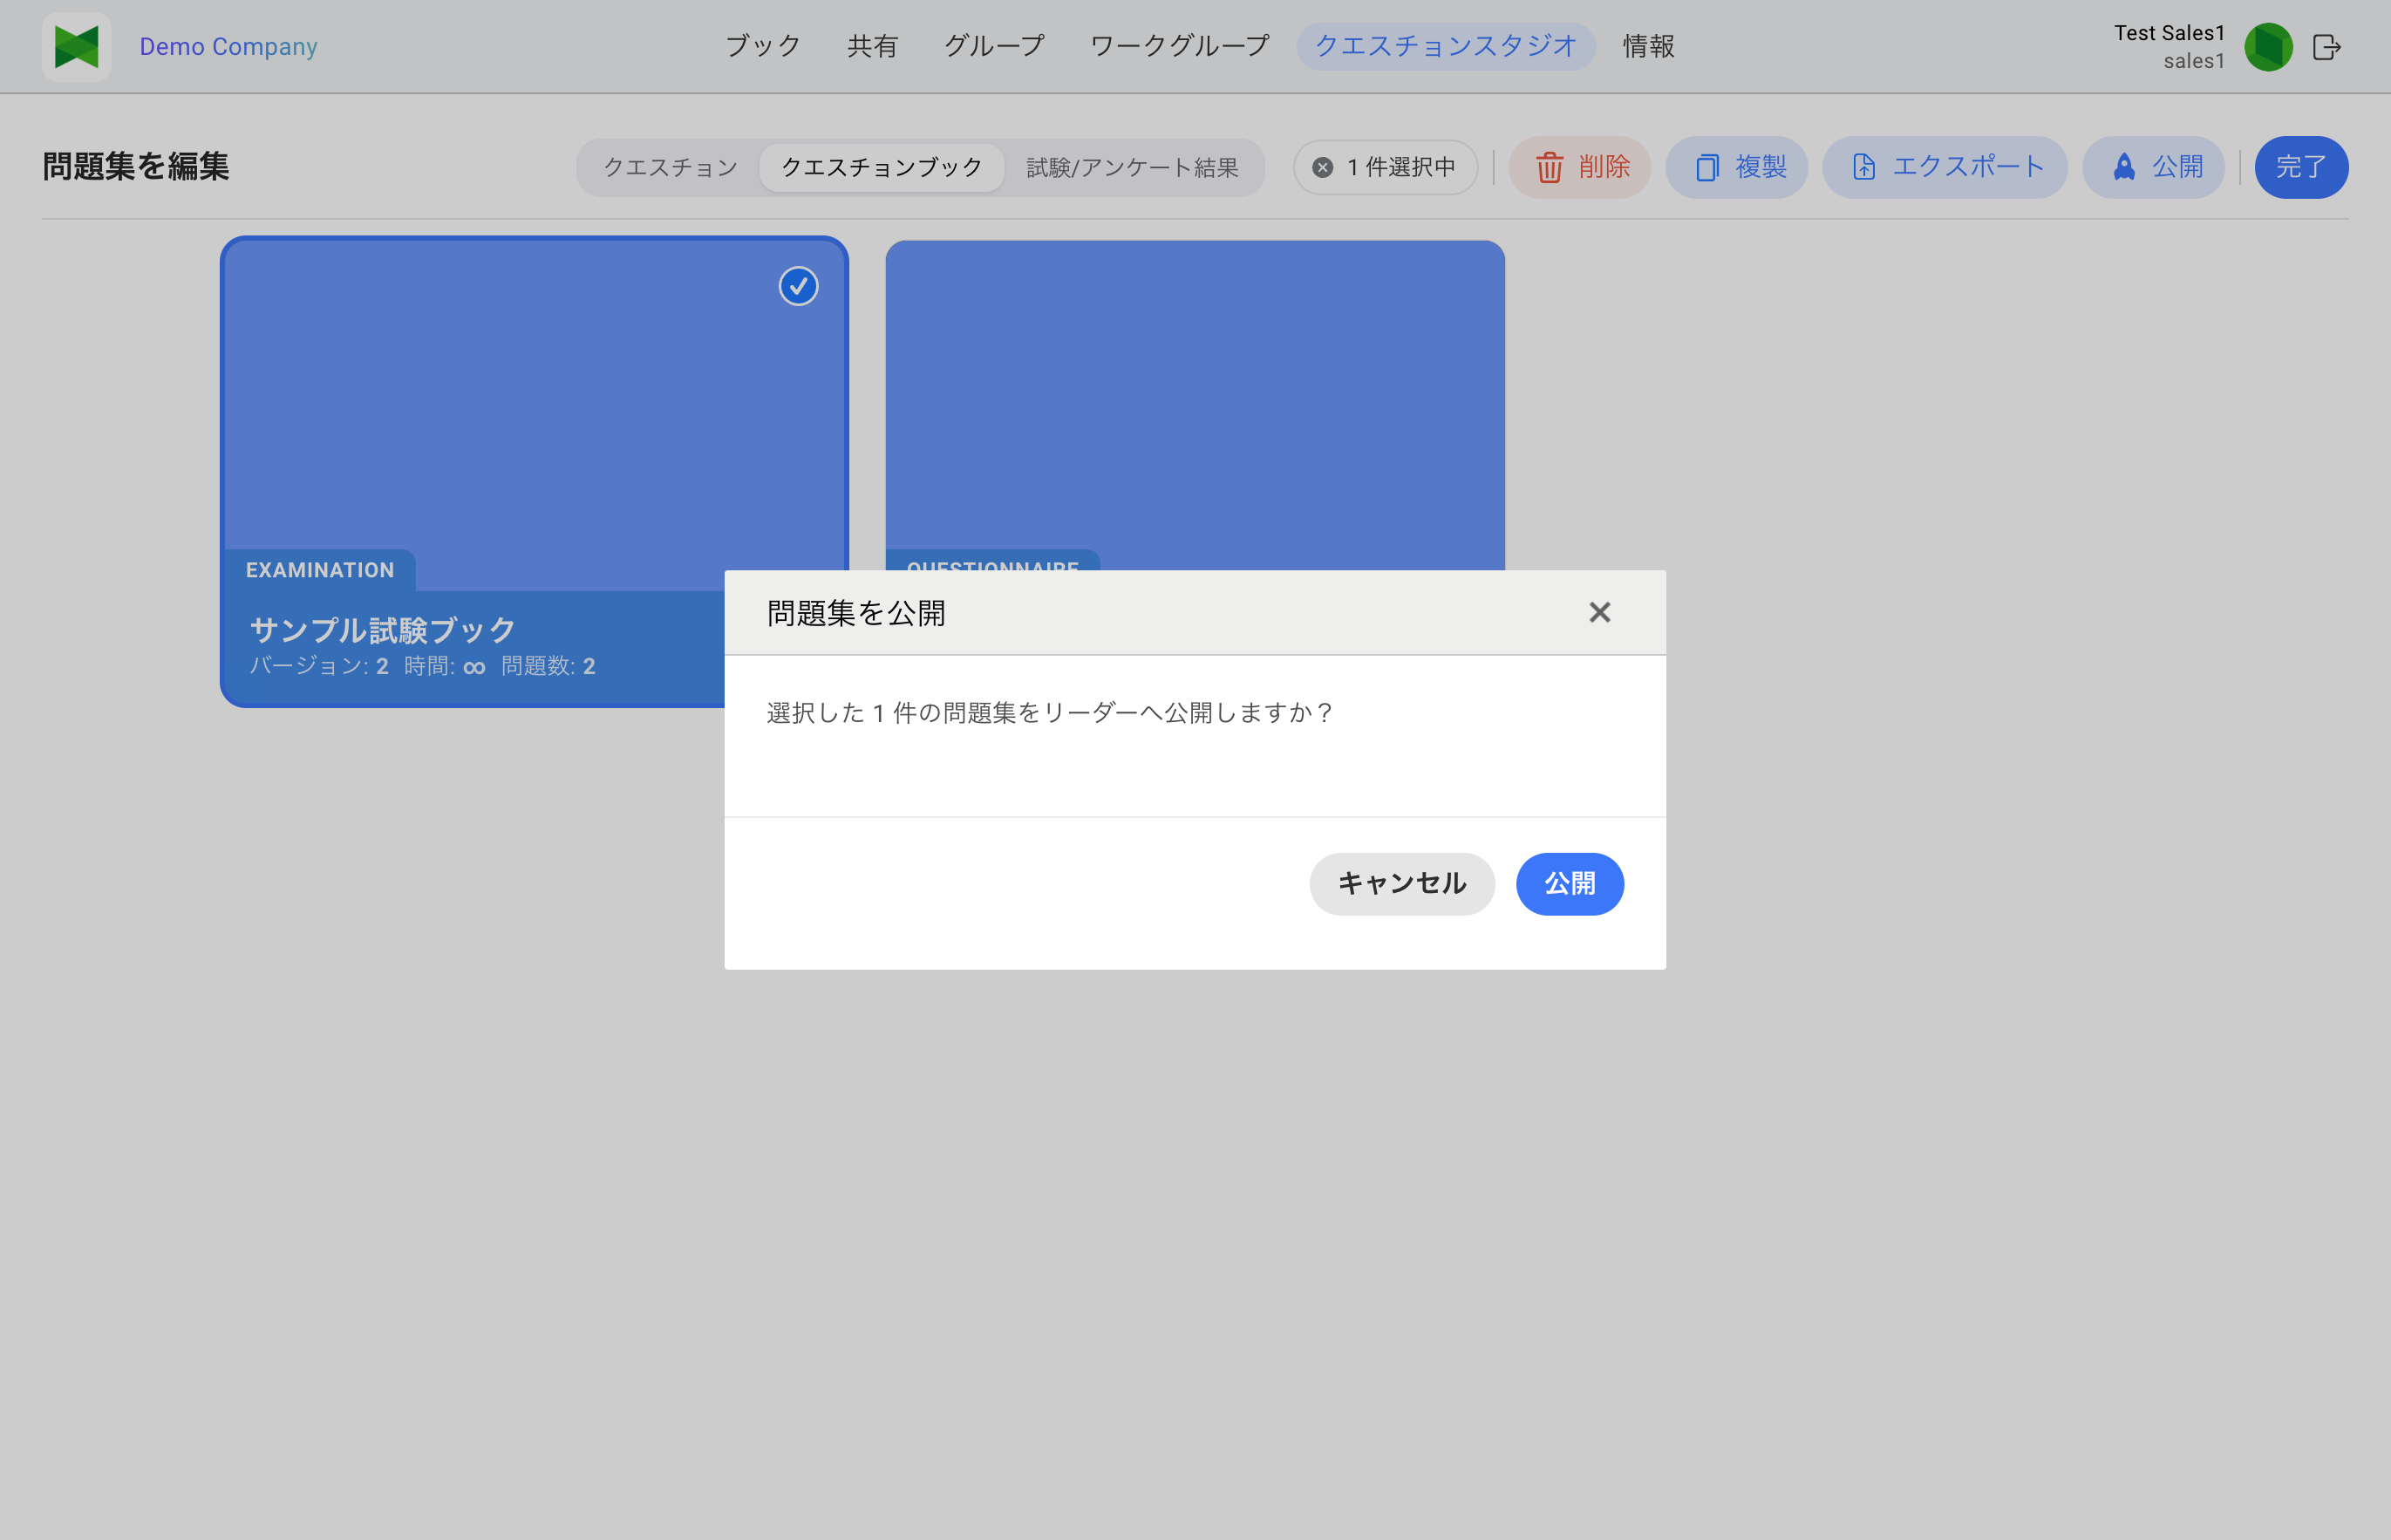This screenshot has height=1540, width=2391.
Task: Open the グループ menu item
Action: (x=994, y=46)
